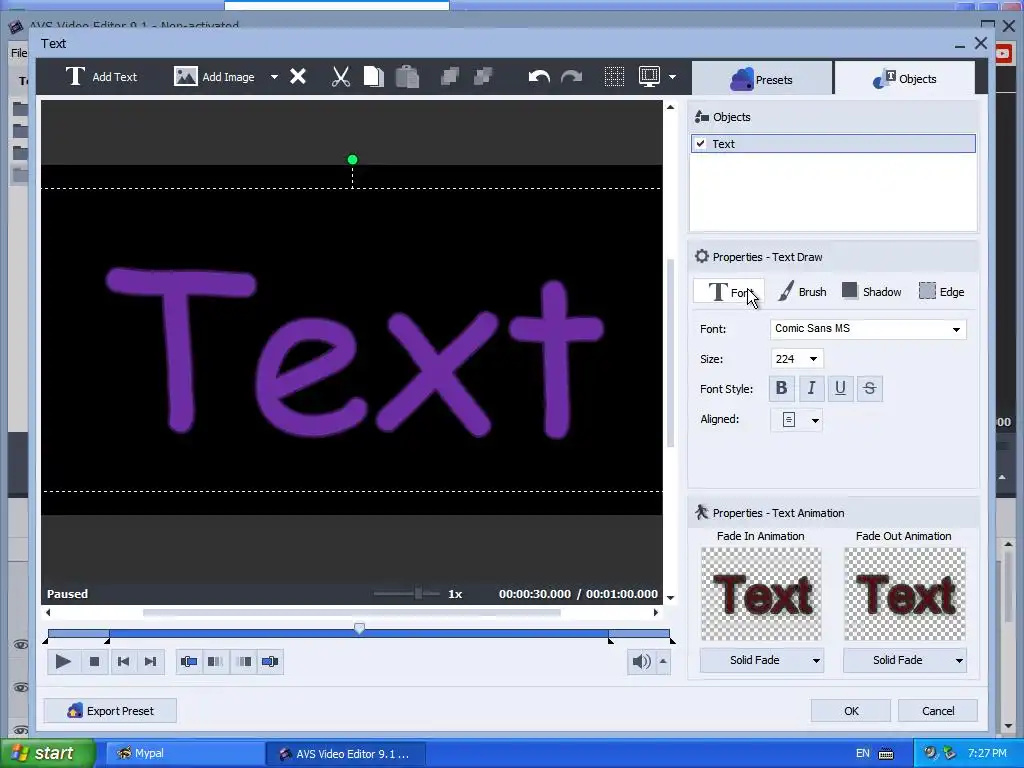The width and height of the screenshot is (1024, 768).
Task: Click the set fade-out end marker icon
Action: (270, 662)
